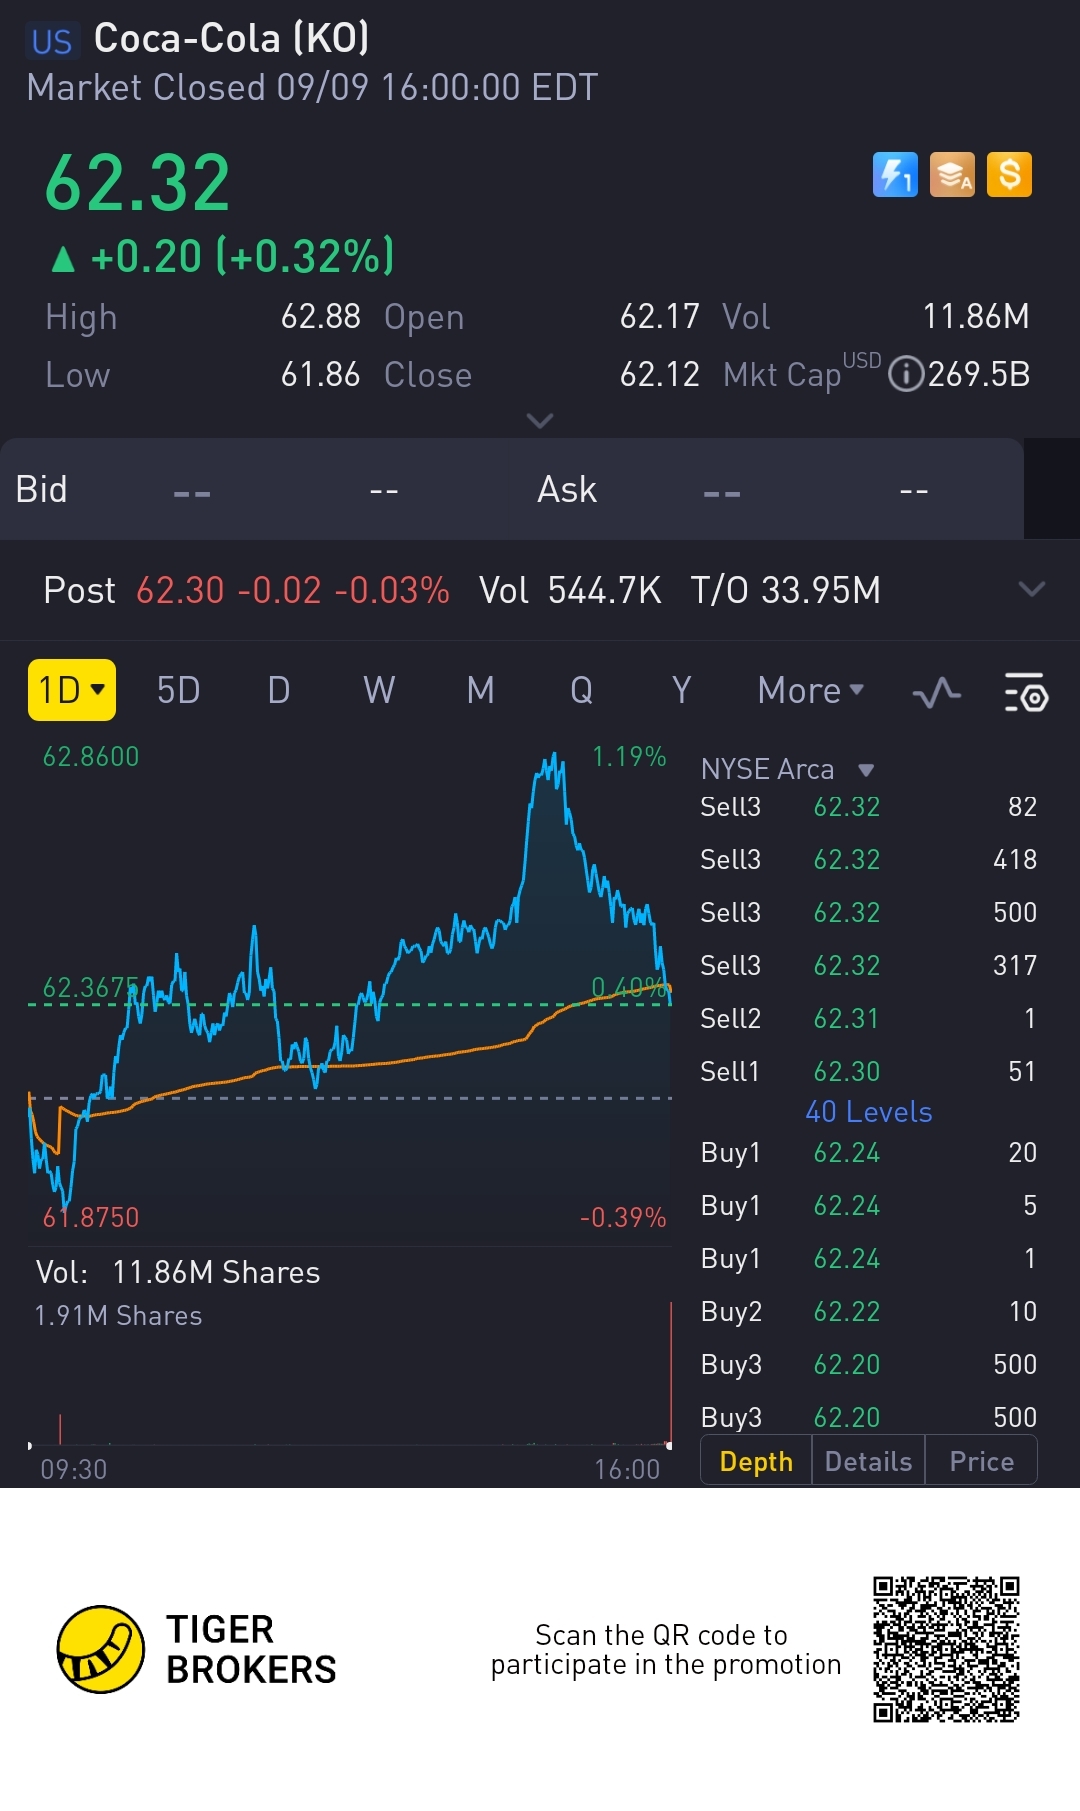
Task: Open the 40 Levels link
Action: (x=868, y=1112)
